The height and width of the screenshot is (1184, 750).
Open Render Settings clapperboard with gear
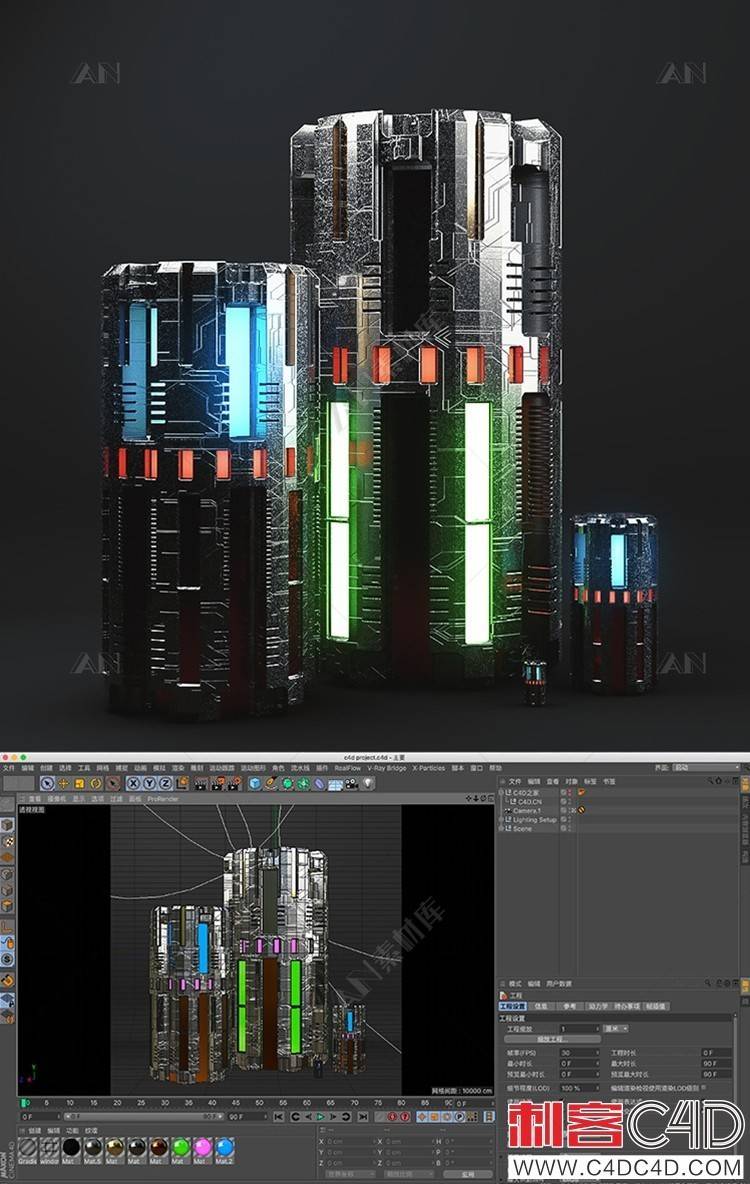(x=234, y=784)
